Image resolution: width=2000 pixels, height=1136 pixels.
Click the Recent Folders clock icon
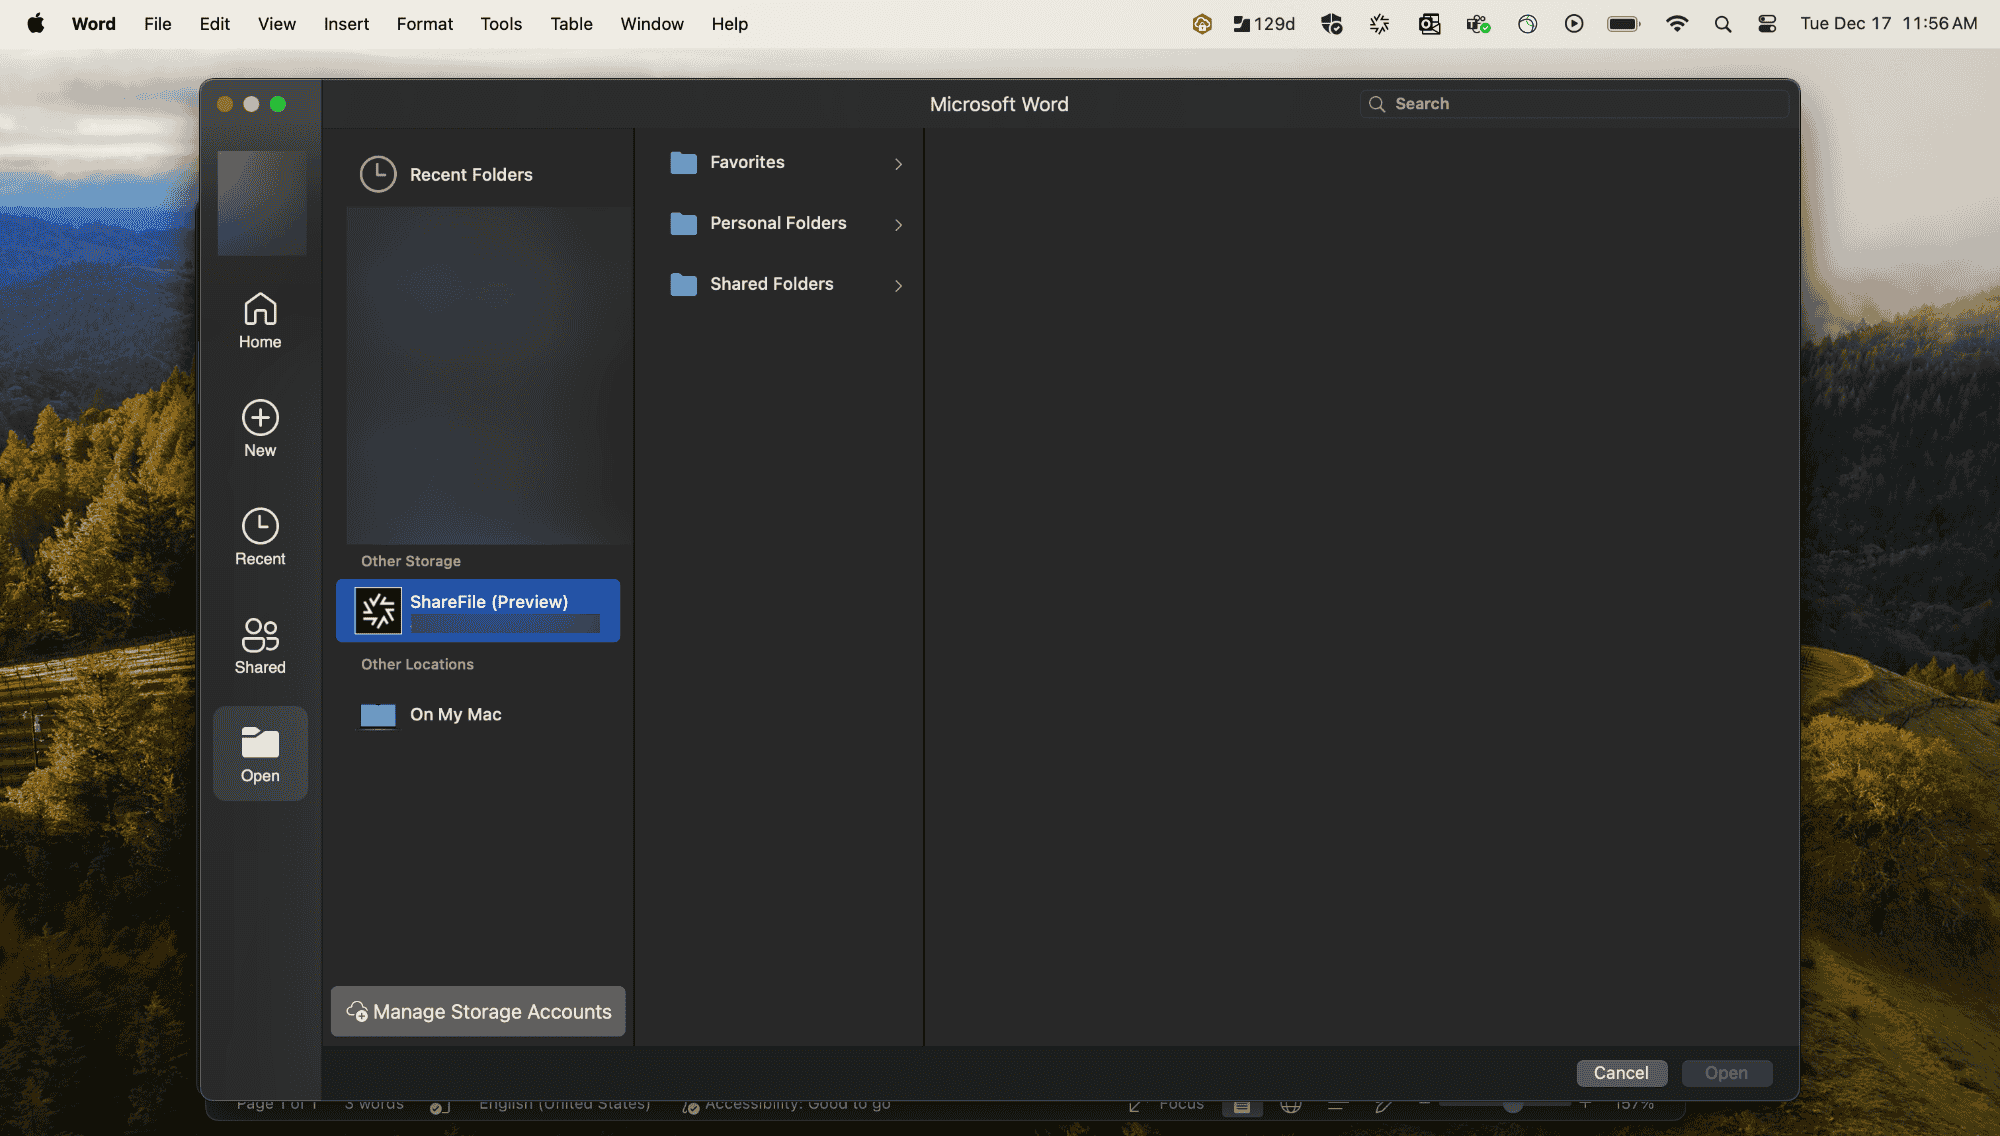point(378,174)
